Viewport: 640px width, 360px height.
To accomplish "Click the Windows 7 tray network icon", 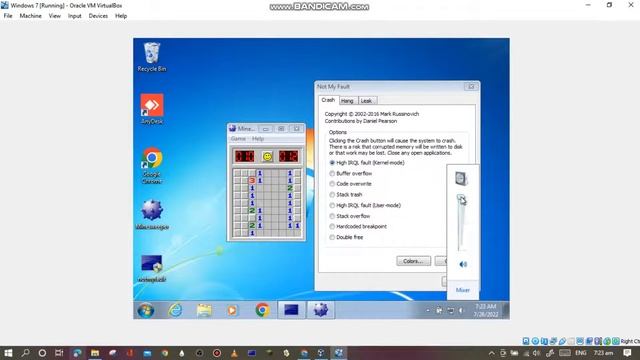I will pos(450,311).
